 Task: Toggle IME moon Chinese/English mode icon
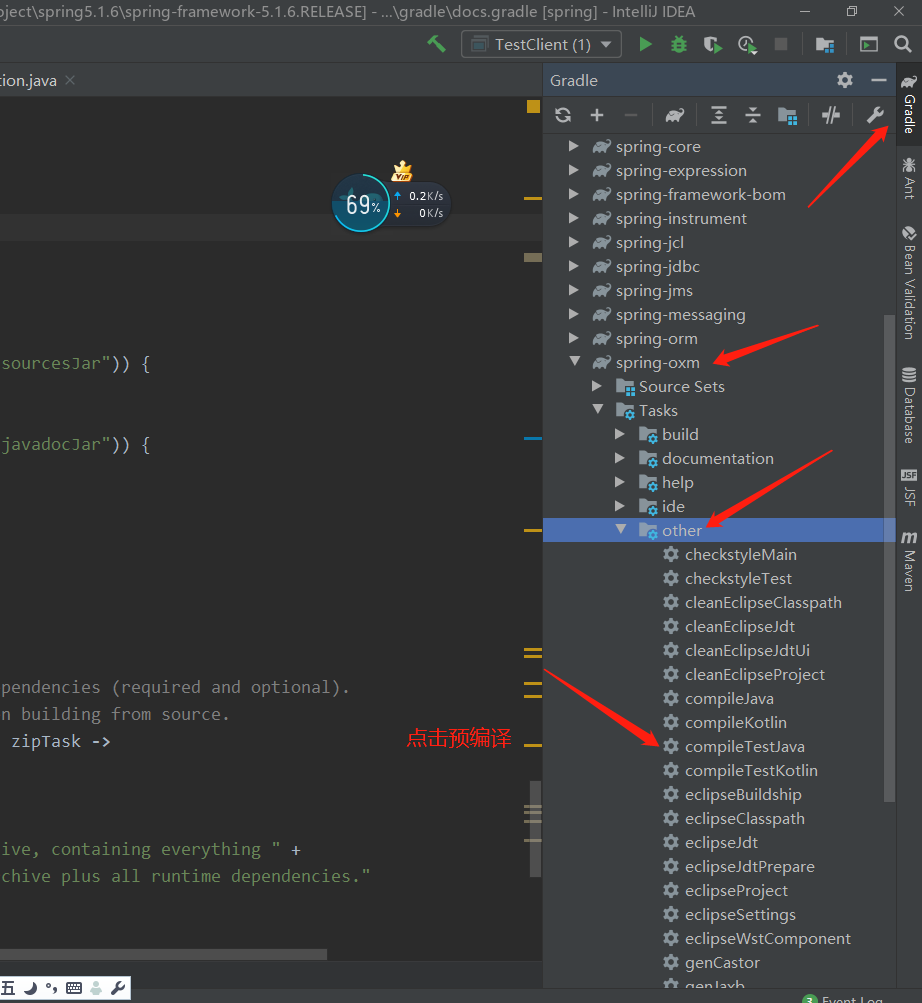(x=31, y=988)
